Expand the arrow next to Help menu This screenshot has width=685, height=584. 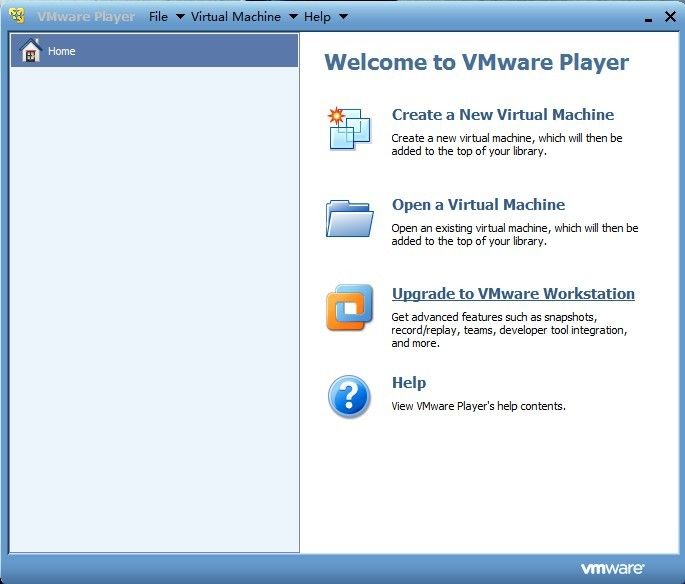pos(343,17)
